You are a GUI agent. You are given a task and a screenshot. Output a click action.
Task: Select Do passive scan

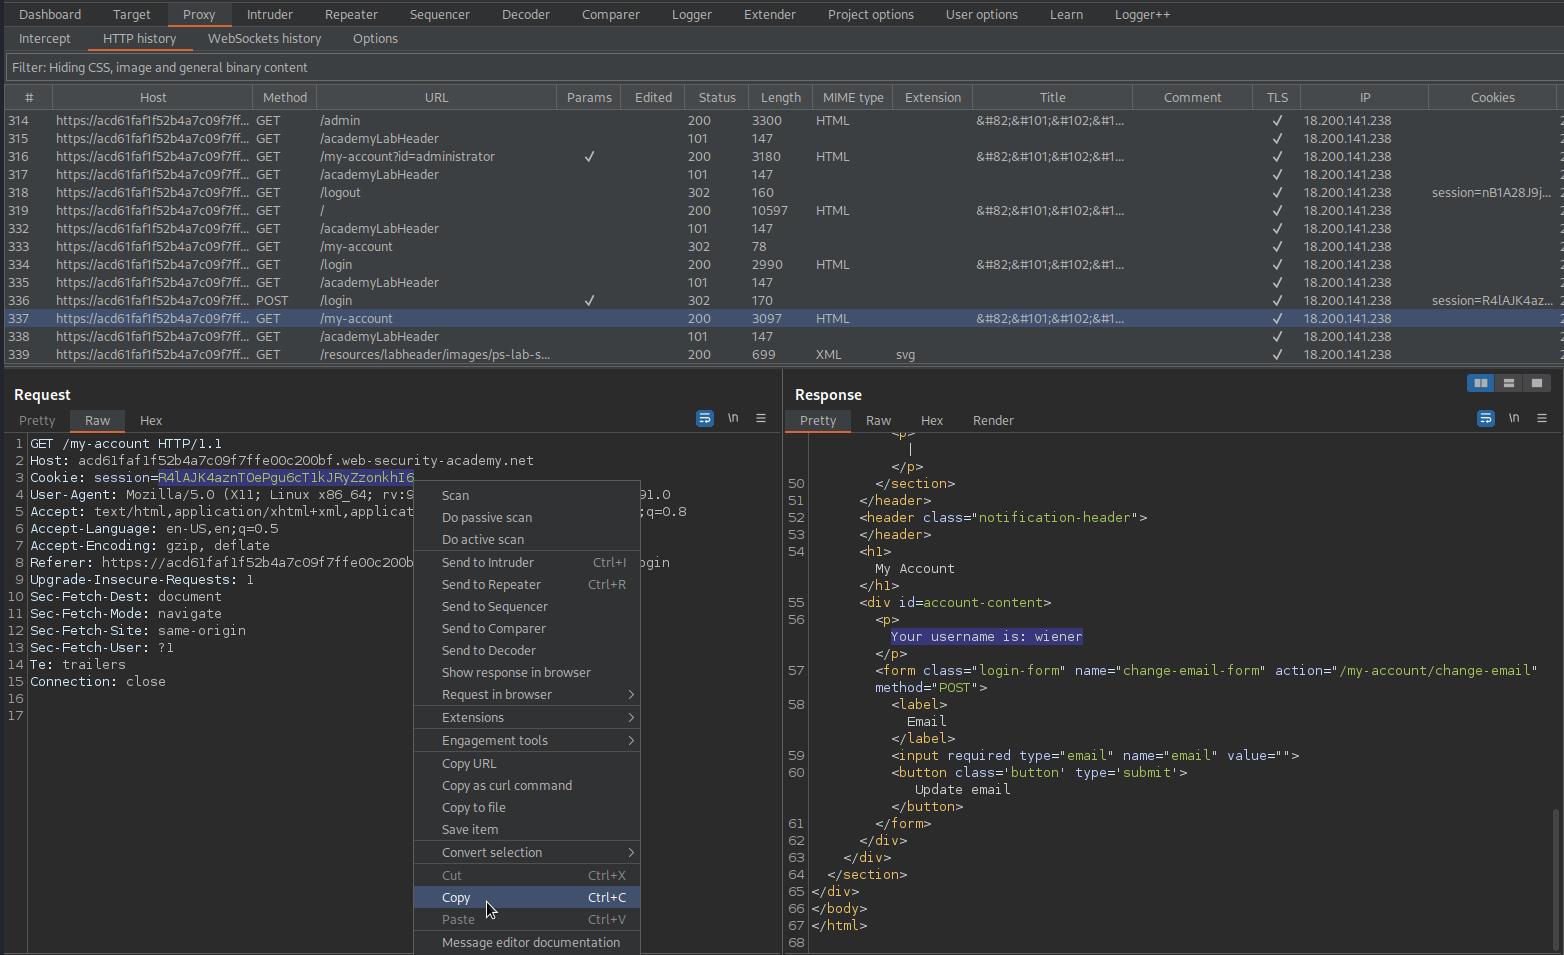(527, 518)
